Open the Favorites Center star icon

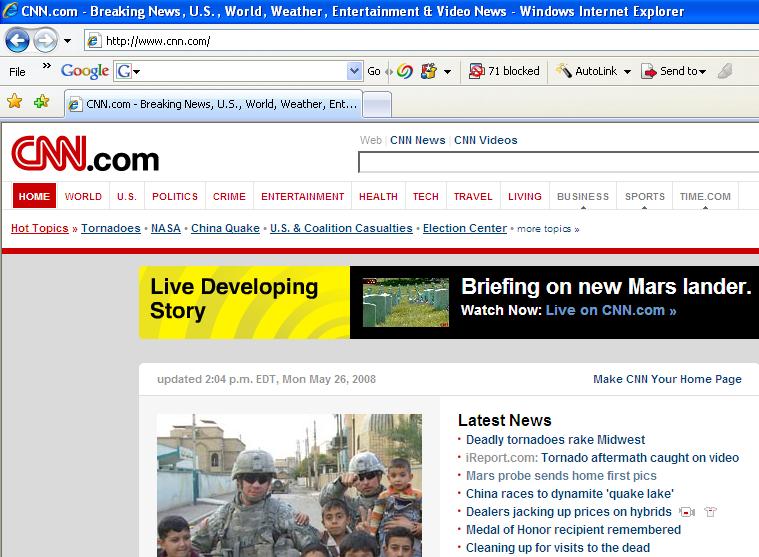tap(15, 102)
